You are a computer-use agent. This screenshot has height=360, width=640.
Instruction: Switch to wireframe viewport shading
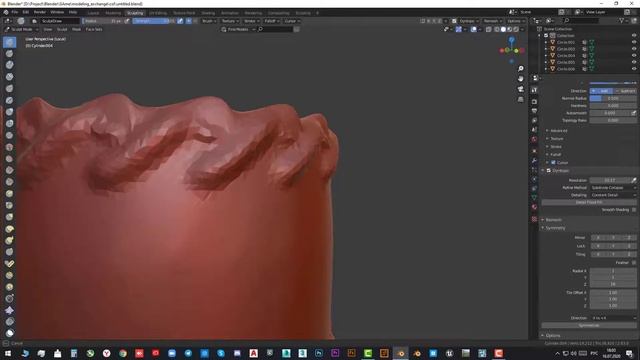[x=497, y=29]
